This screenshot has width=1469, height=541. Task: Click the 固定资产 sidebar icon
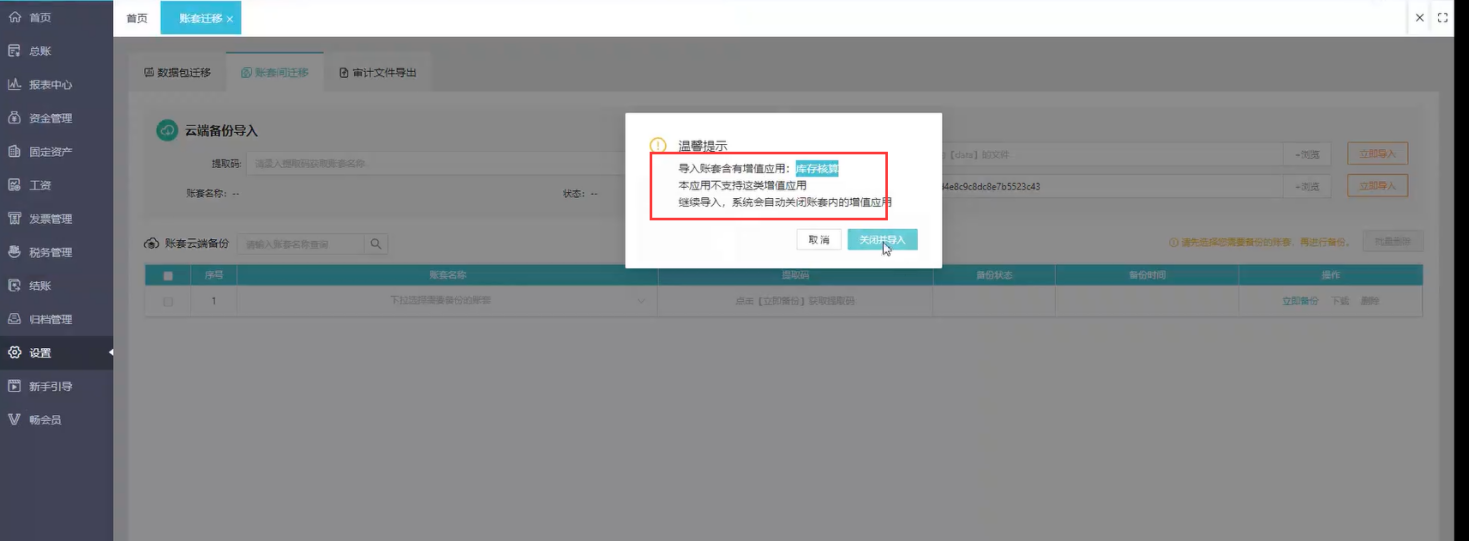click(14, 152)
